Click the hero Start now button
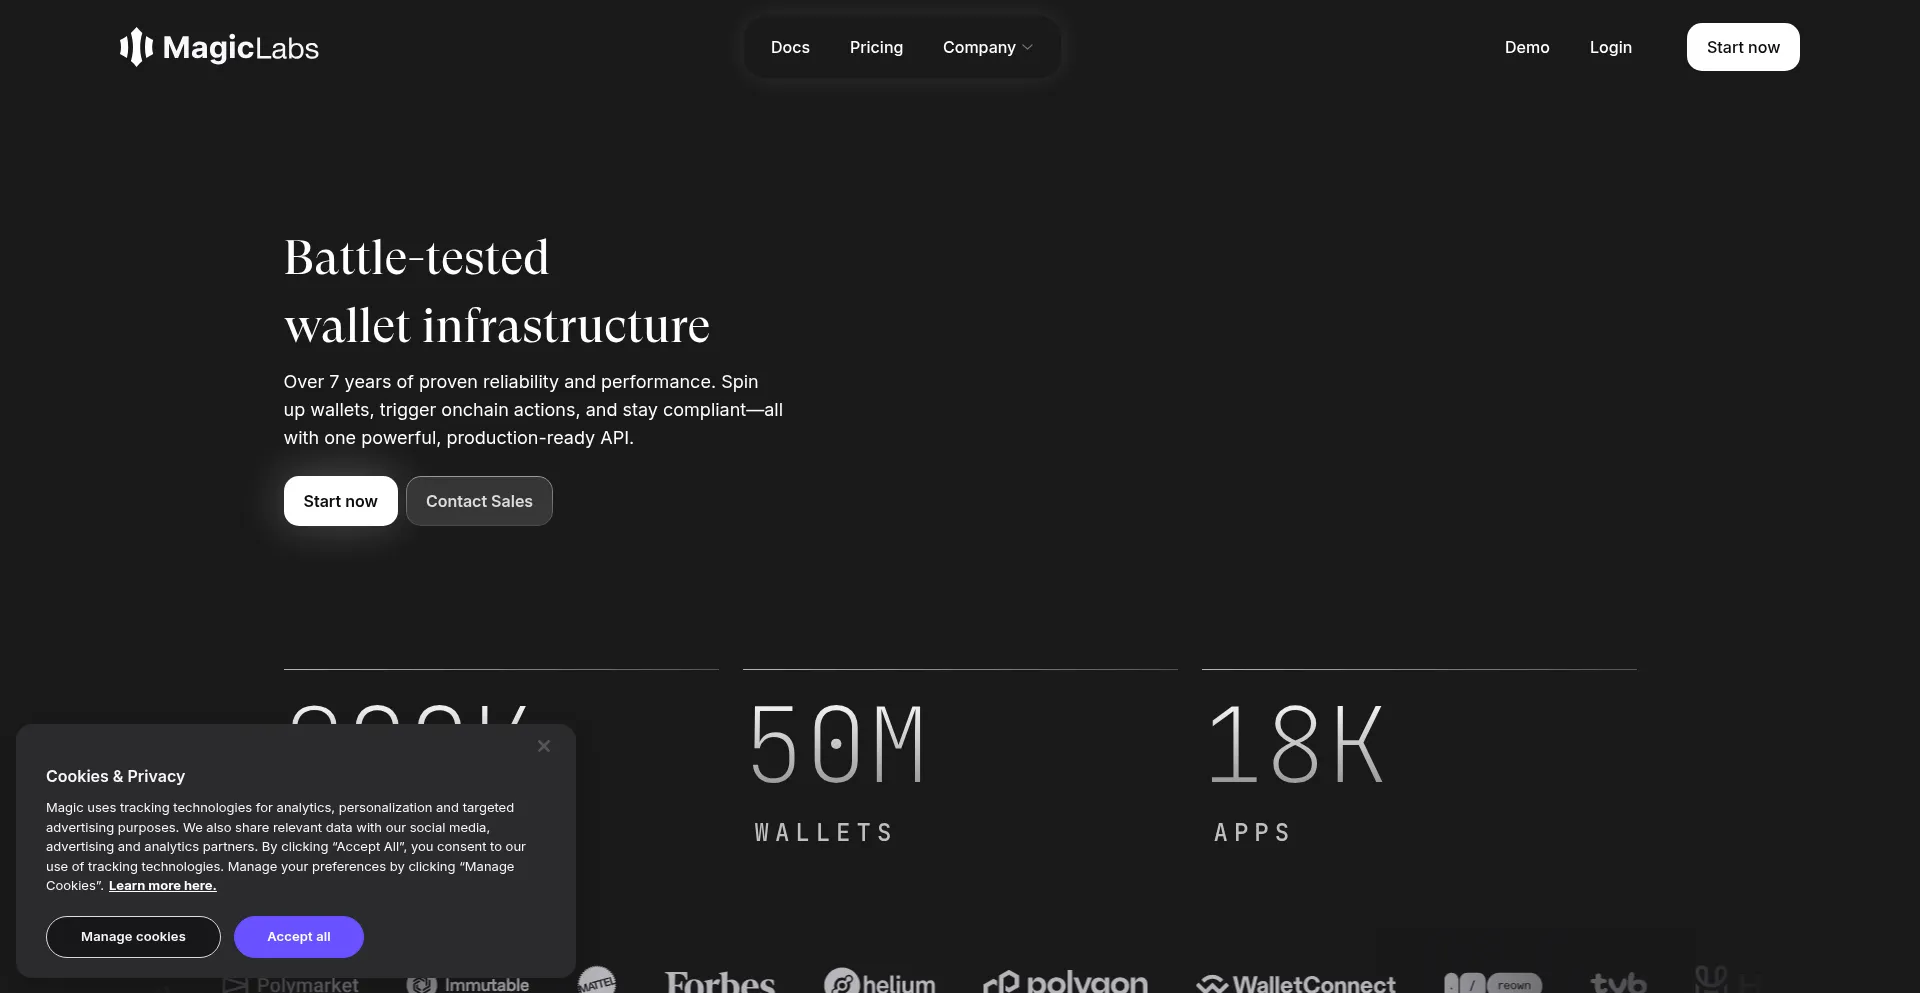1920x993 pixels. (x=340, y=501)
